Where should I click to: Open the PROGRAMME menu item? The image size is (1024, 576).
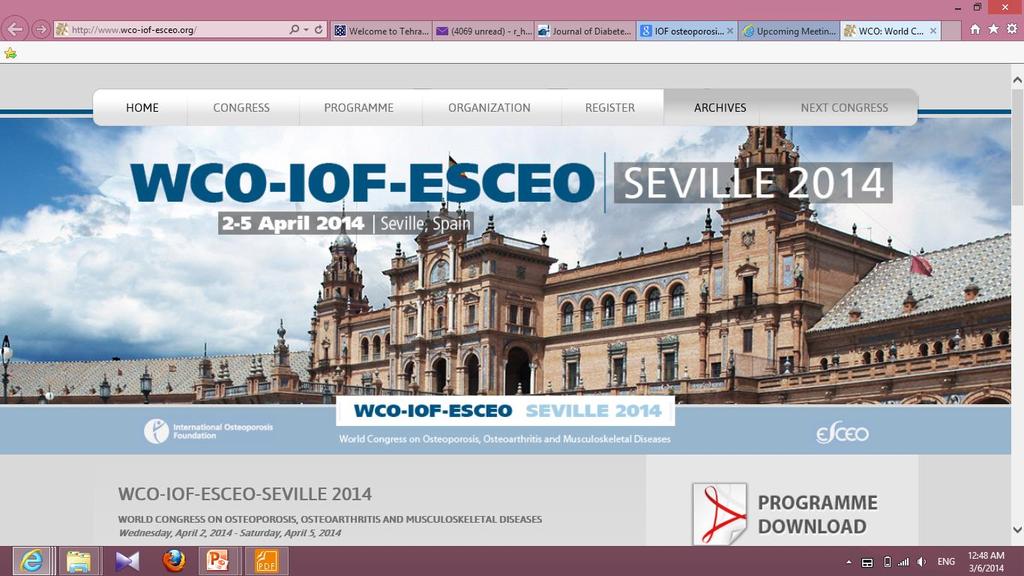click(x=359, y=108)
